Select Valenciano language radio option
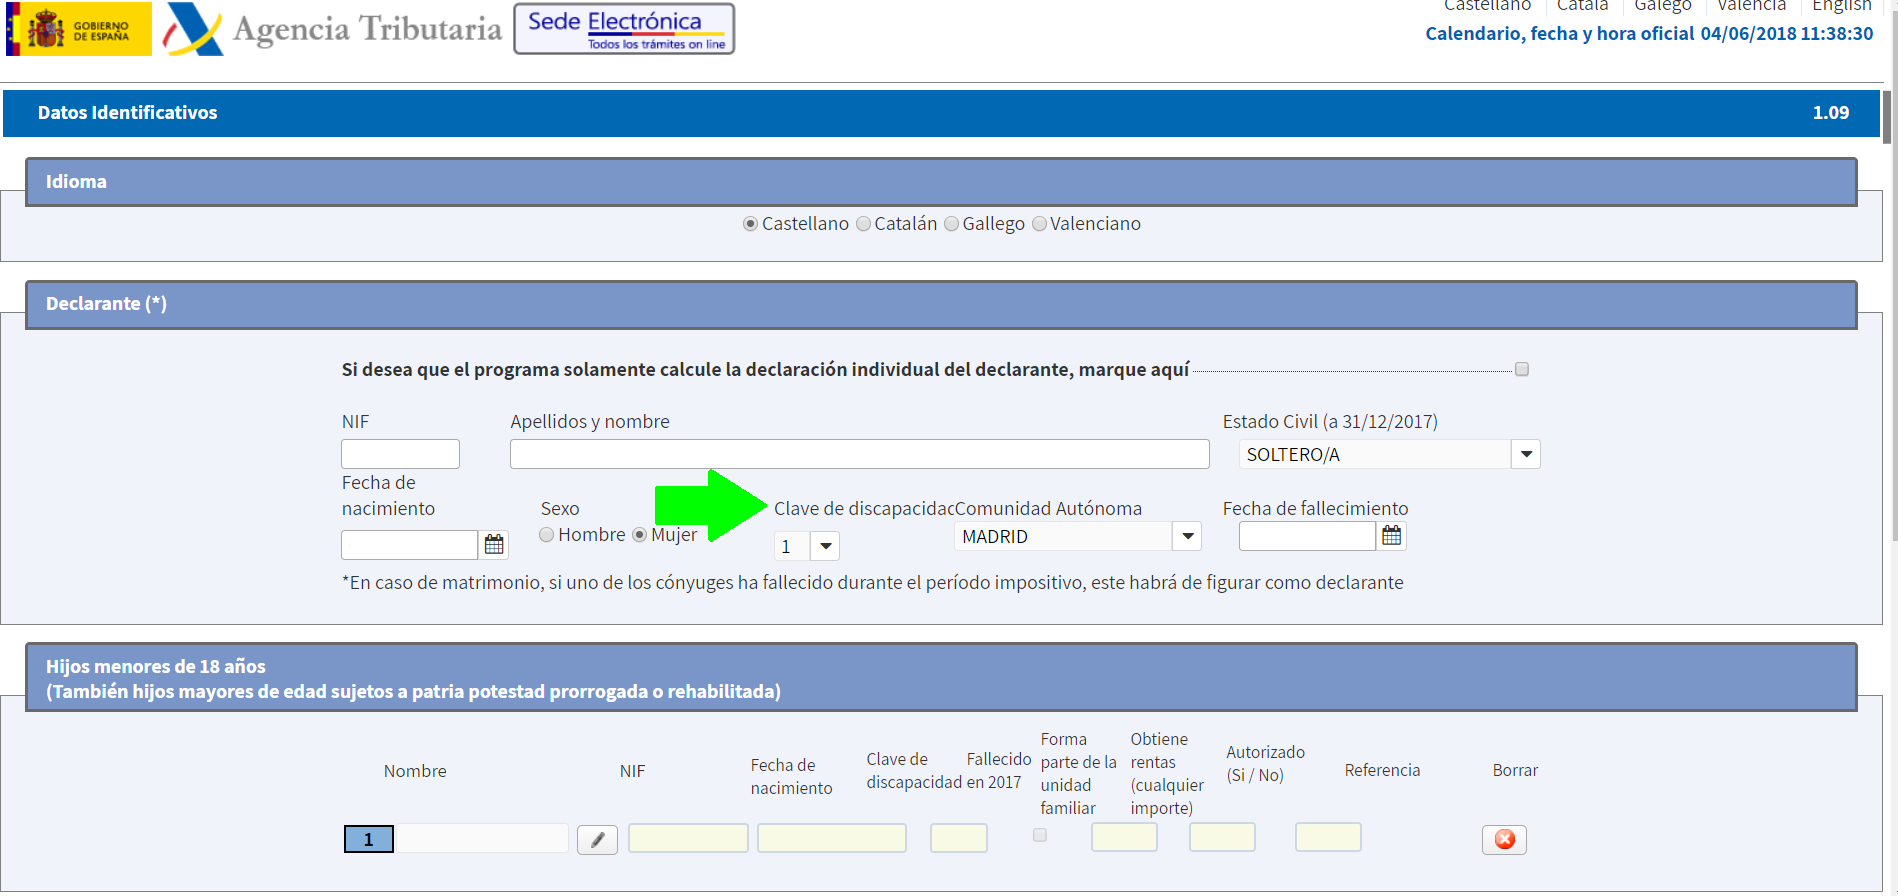 pos(1039,224)
